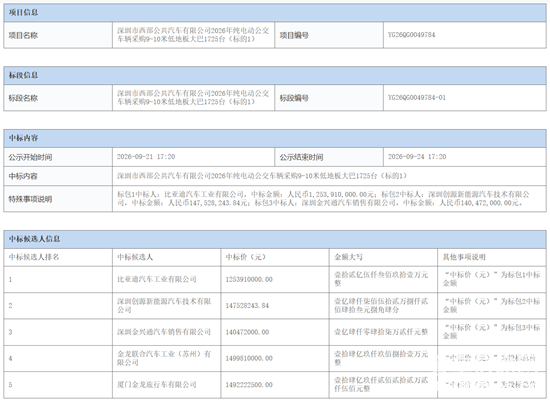550x402 pixels.
Task: Click the section name value beside 标段名称
Action: [193, 98]
